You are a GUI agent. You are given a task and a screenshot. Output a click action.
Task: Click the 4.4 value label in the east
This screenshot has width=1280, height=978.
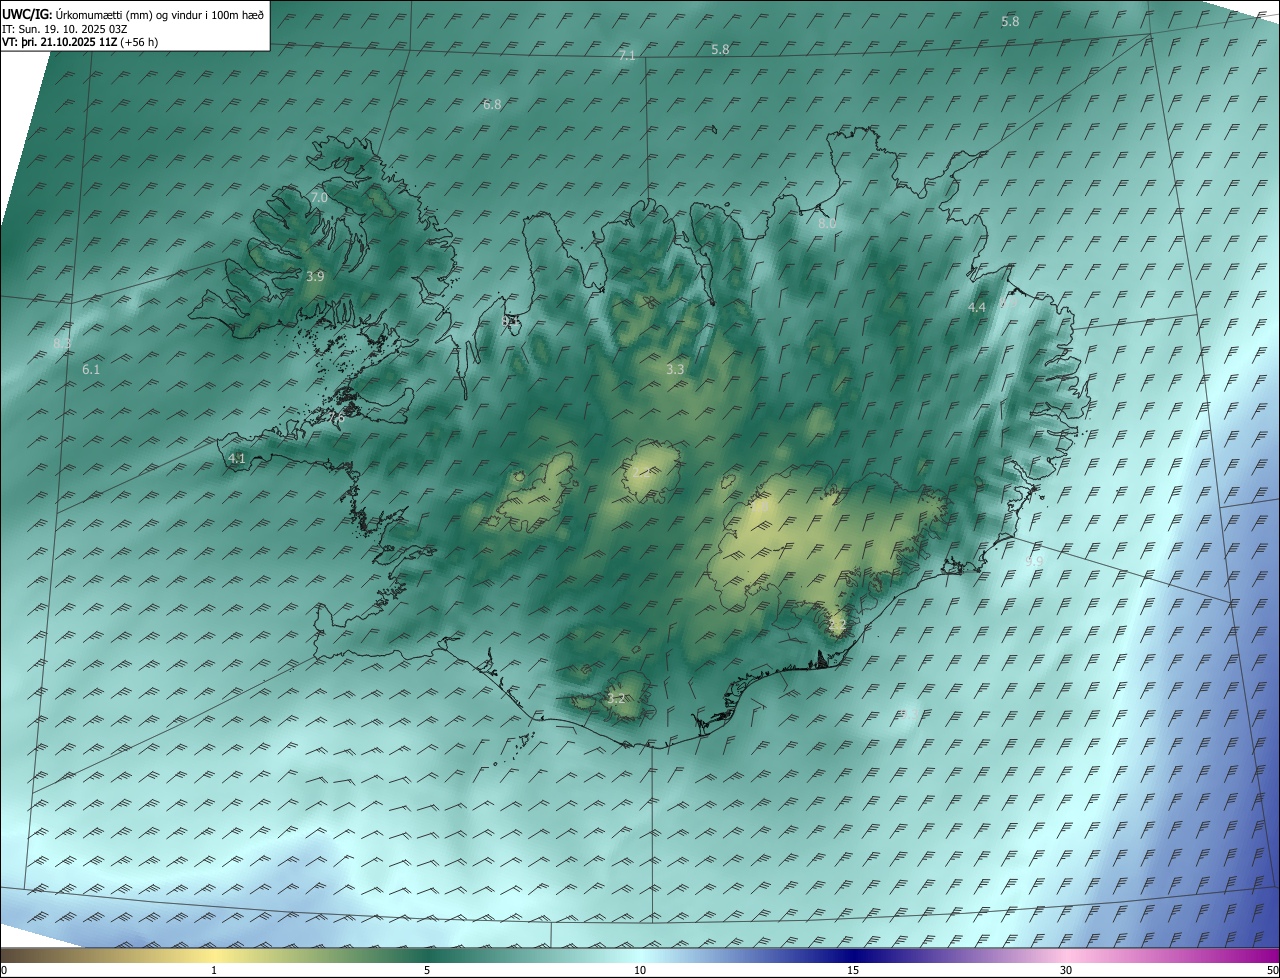pyautogui.click(x=977, y=307)
